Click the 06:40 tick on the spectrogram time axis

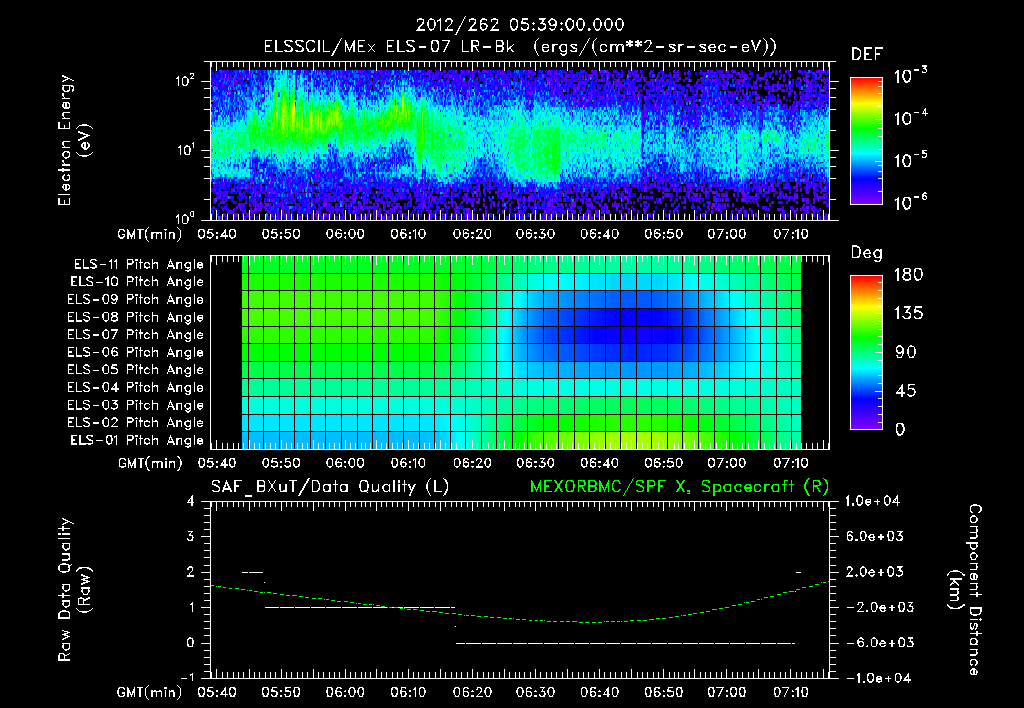coord(600,234)
